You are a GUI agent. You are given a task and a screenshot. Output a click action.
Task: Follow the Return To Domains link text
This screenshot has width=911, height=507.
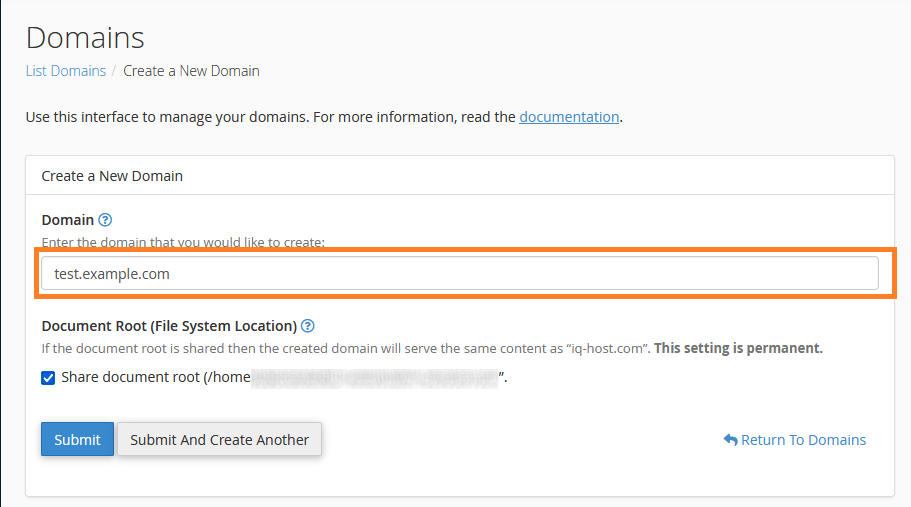803,440
